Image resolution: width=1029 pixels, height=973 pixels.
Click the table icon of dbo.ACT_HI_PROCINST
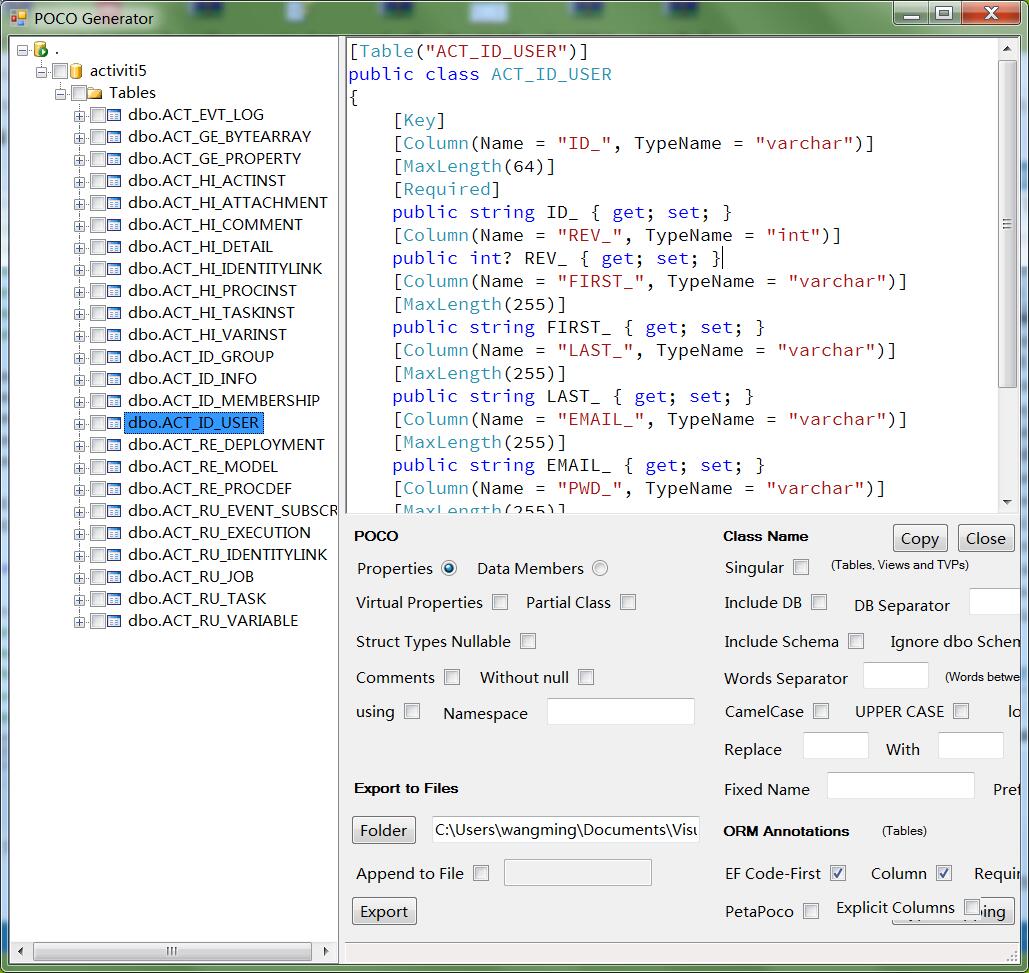click(114, 291)
